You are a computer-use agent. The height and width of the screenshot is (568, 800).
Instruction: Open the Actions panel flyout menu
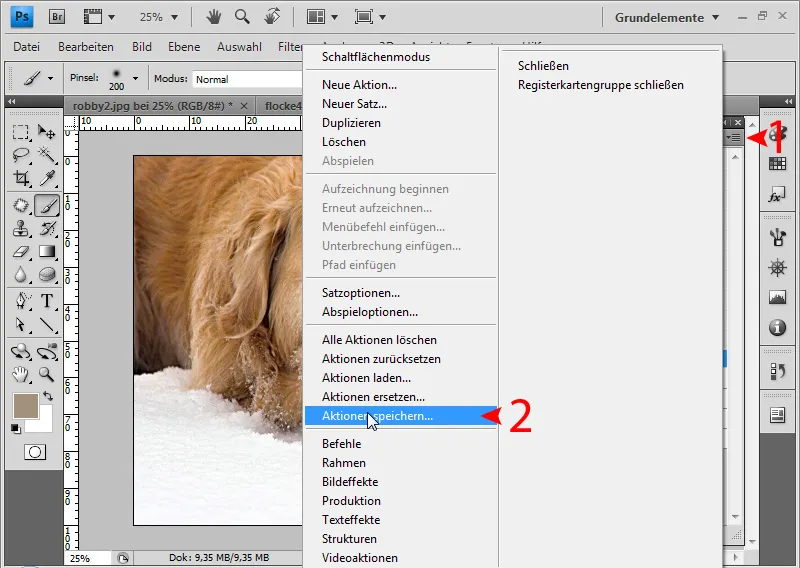click(x=734, y=137)
